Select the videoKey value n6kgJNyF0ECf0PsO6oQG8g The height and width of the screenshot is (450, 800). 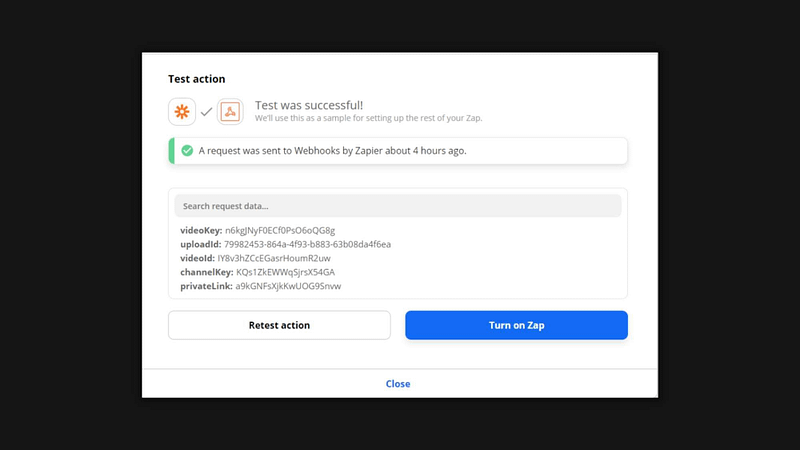click(280, 231)
